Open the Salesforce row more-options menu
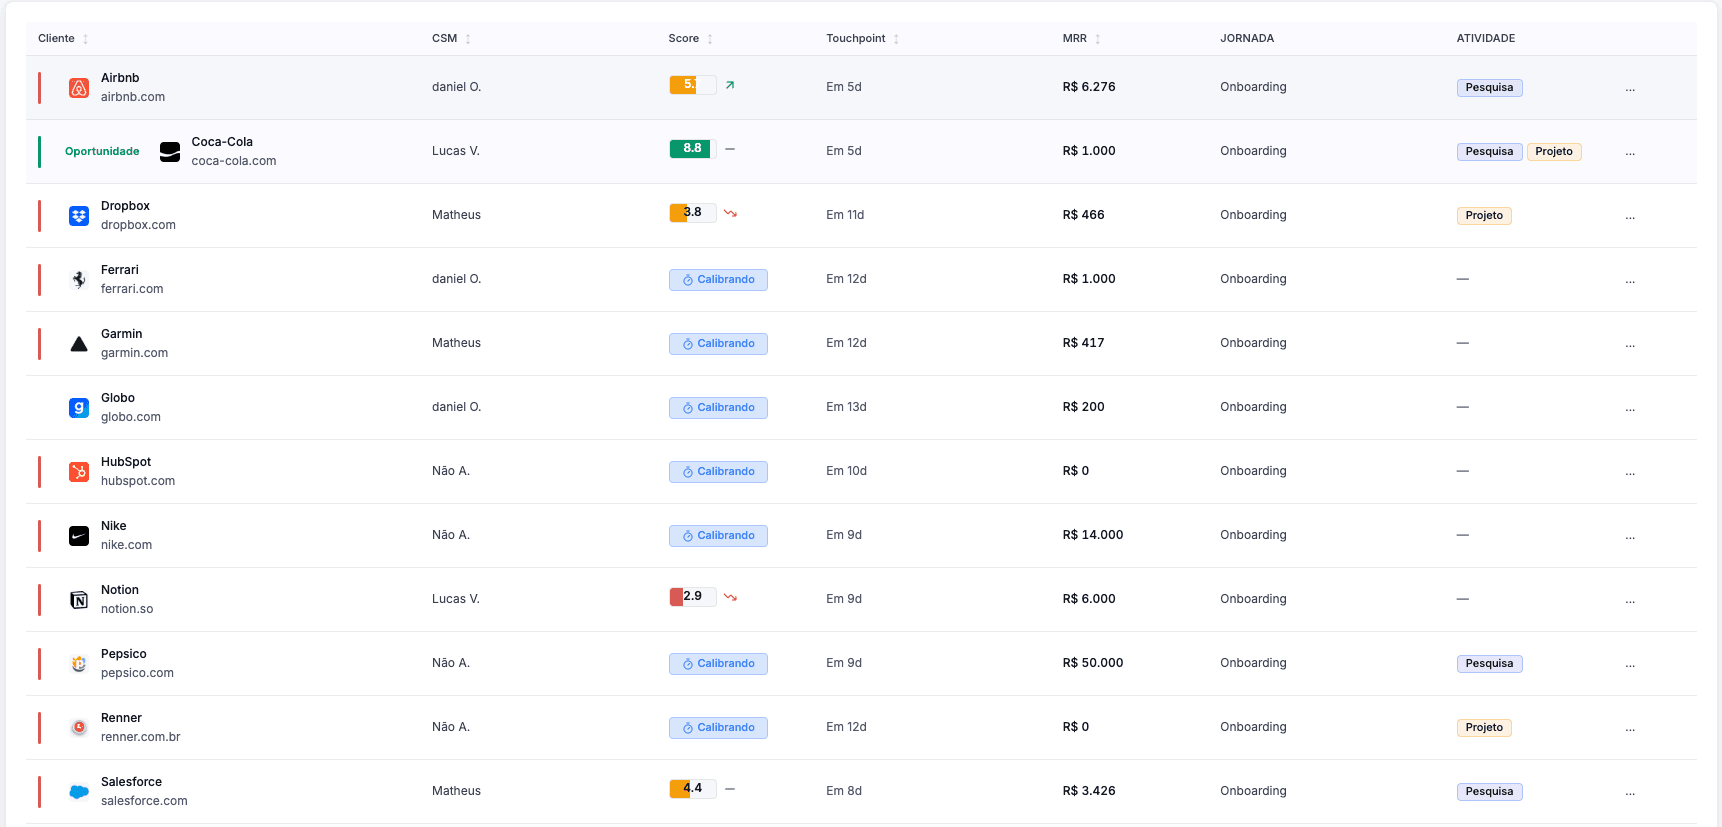 (x=1630, y=792)
